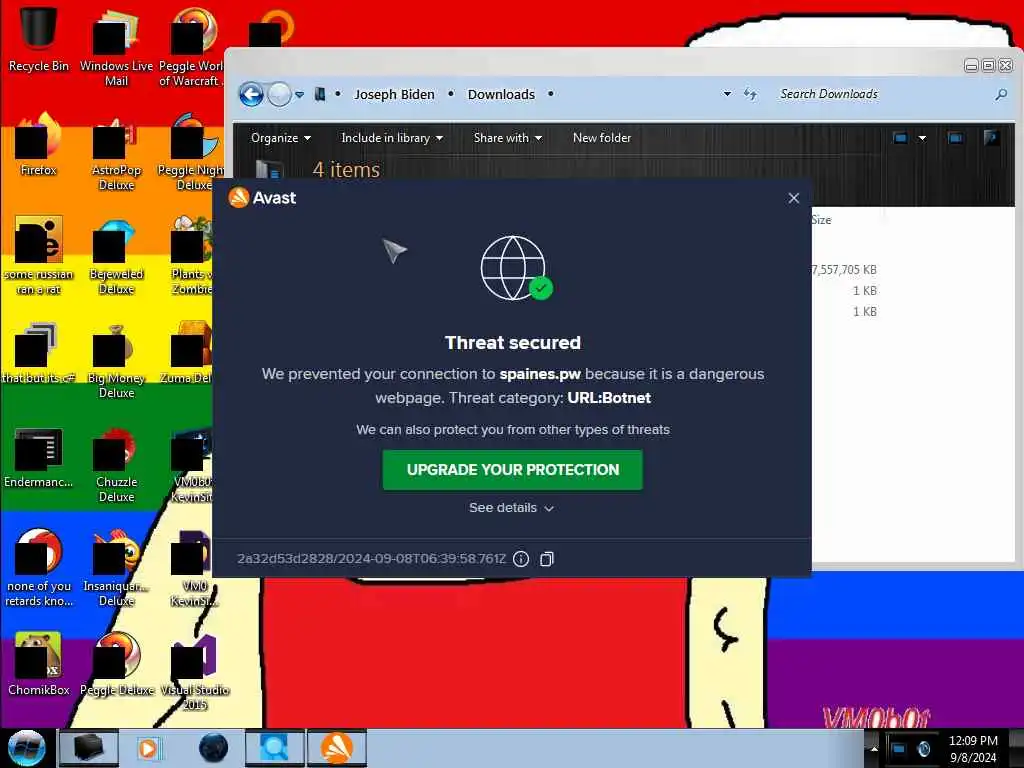
Task: Open the Include in library dropdown
Action: tap(392, 138)
